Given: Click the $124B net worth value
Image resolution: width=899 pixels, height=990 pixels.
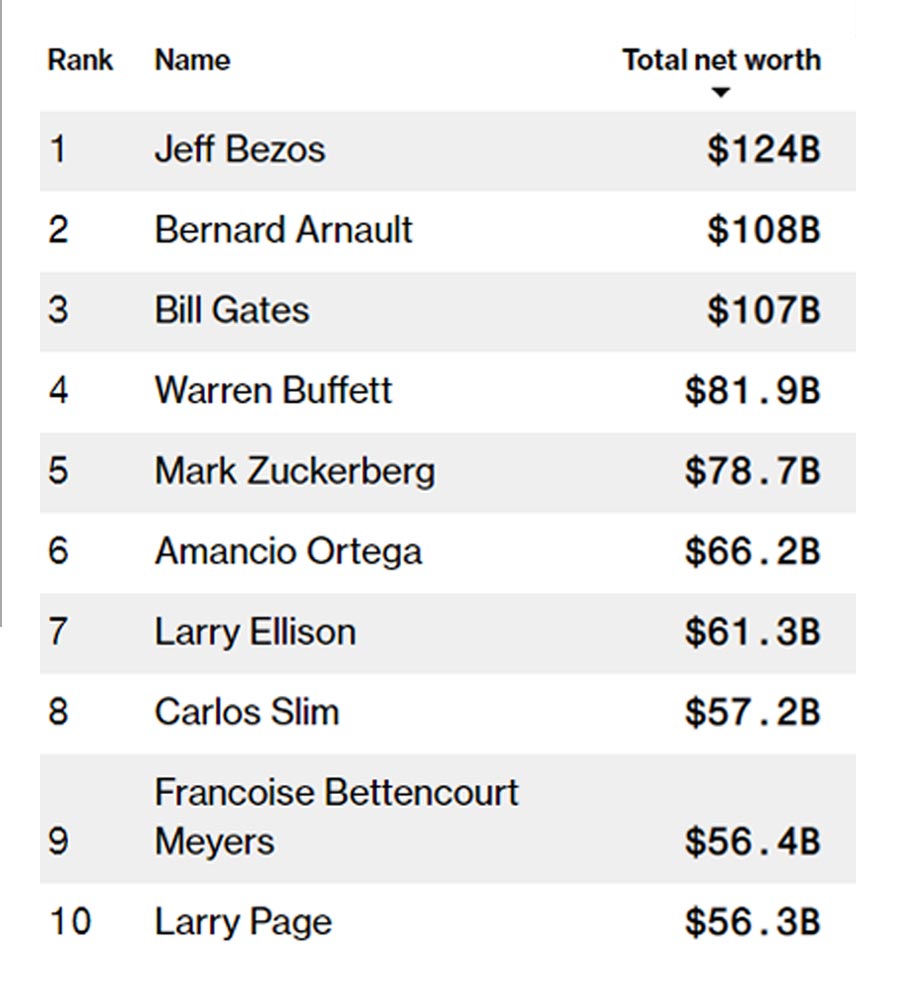Looking at the screenshot, I should point(763,150).
